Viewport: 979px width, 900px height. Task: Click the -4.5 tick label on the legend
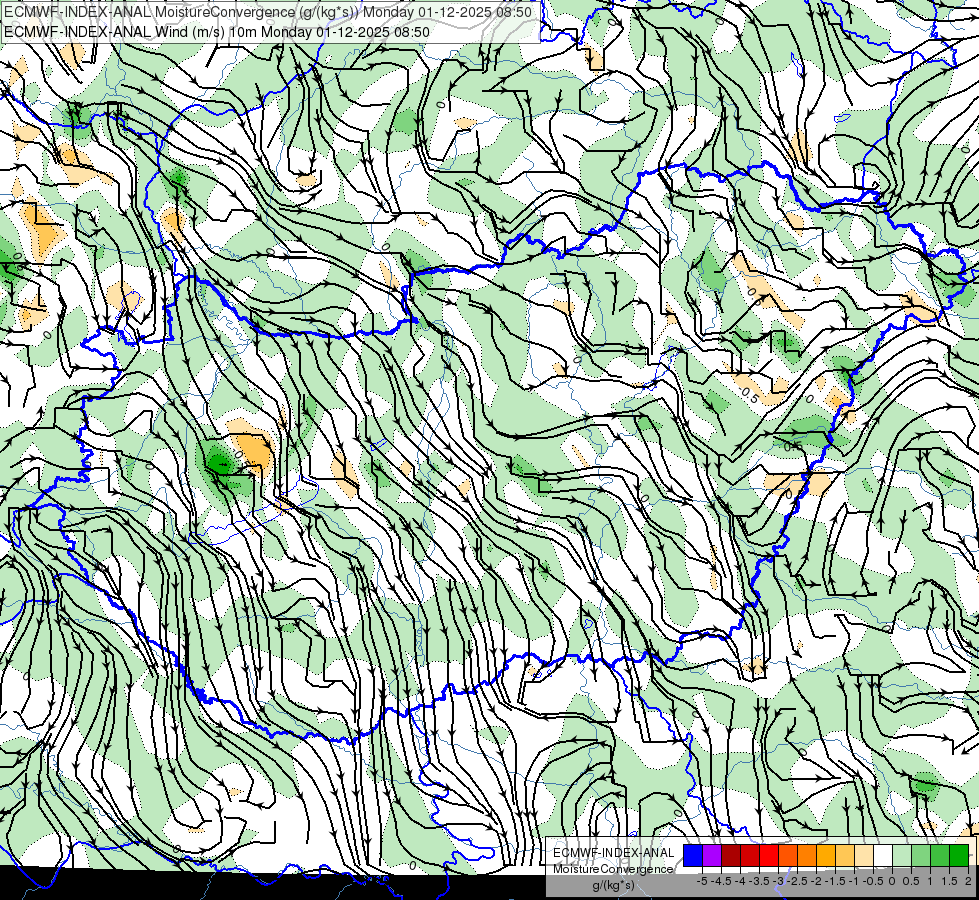pos(721,881)
